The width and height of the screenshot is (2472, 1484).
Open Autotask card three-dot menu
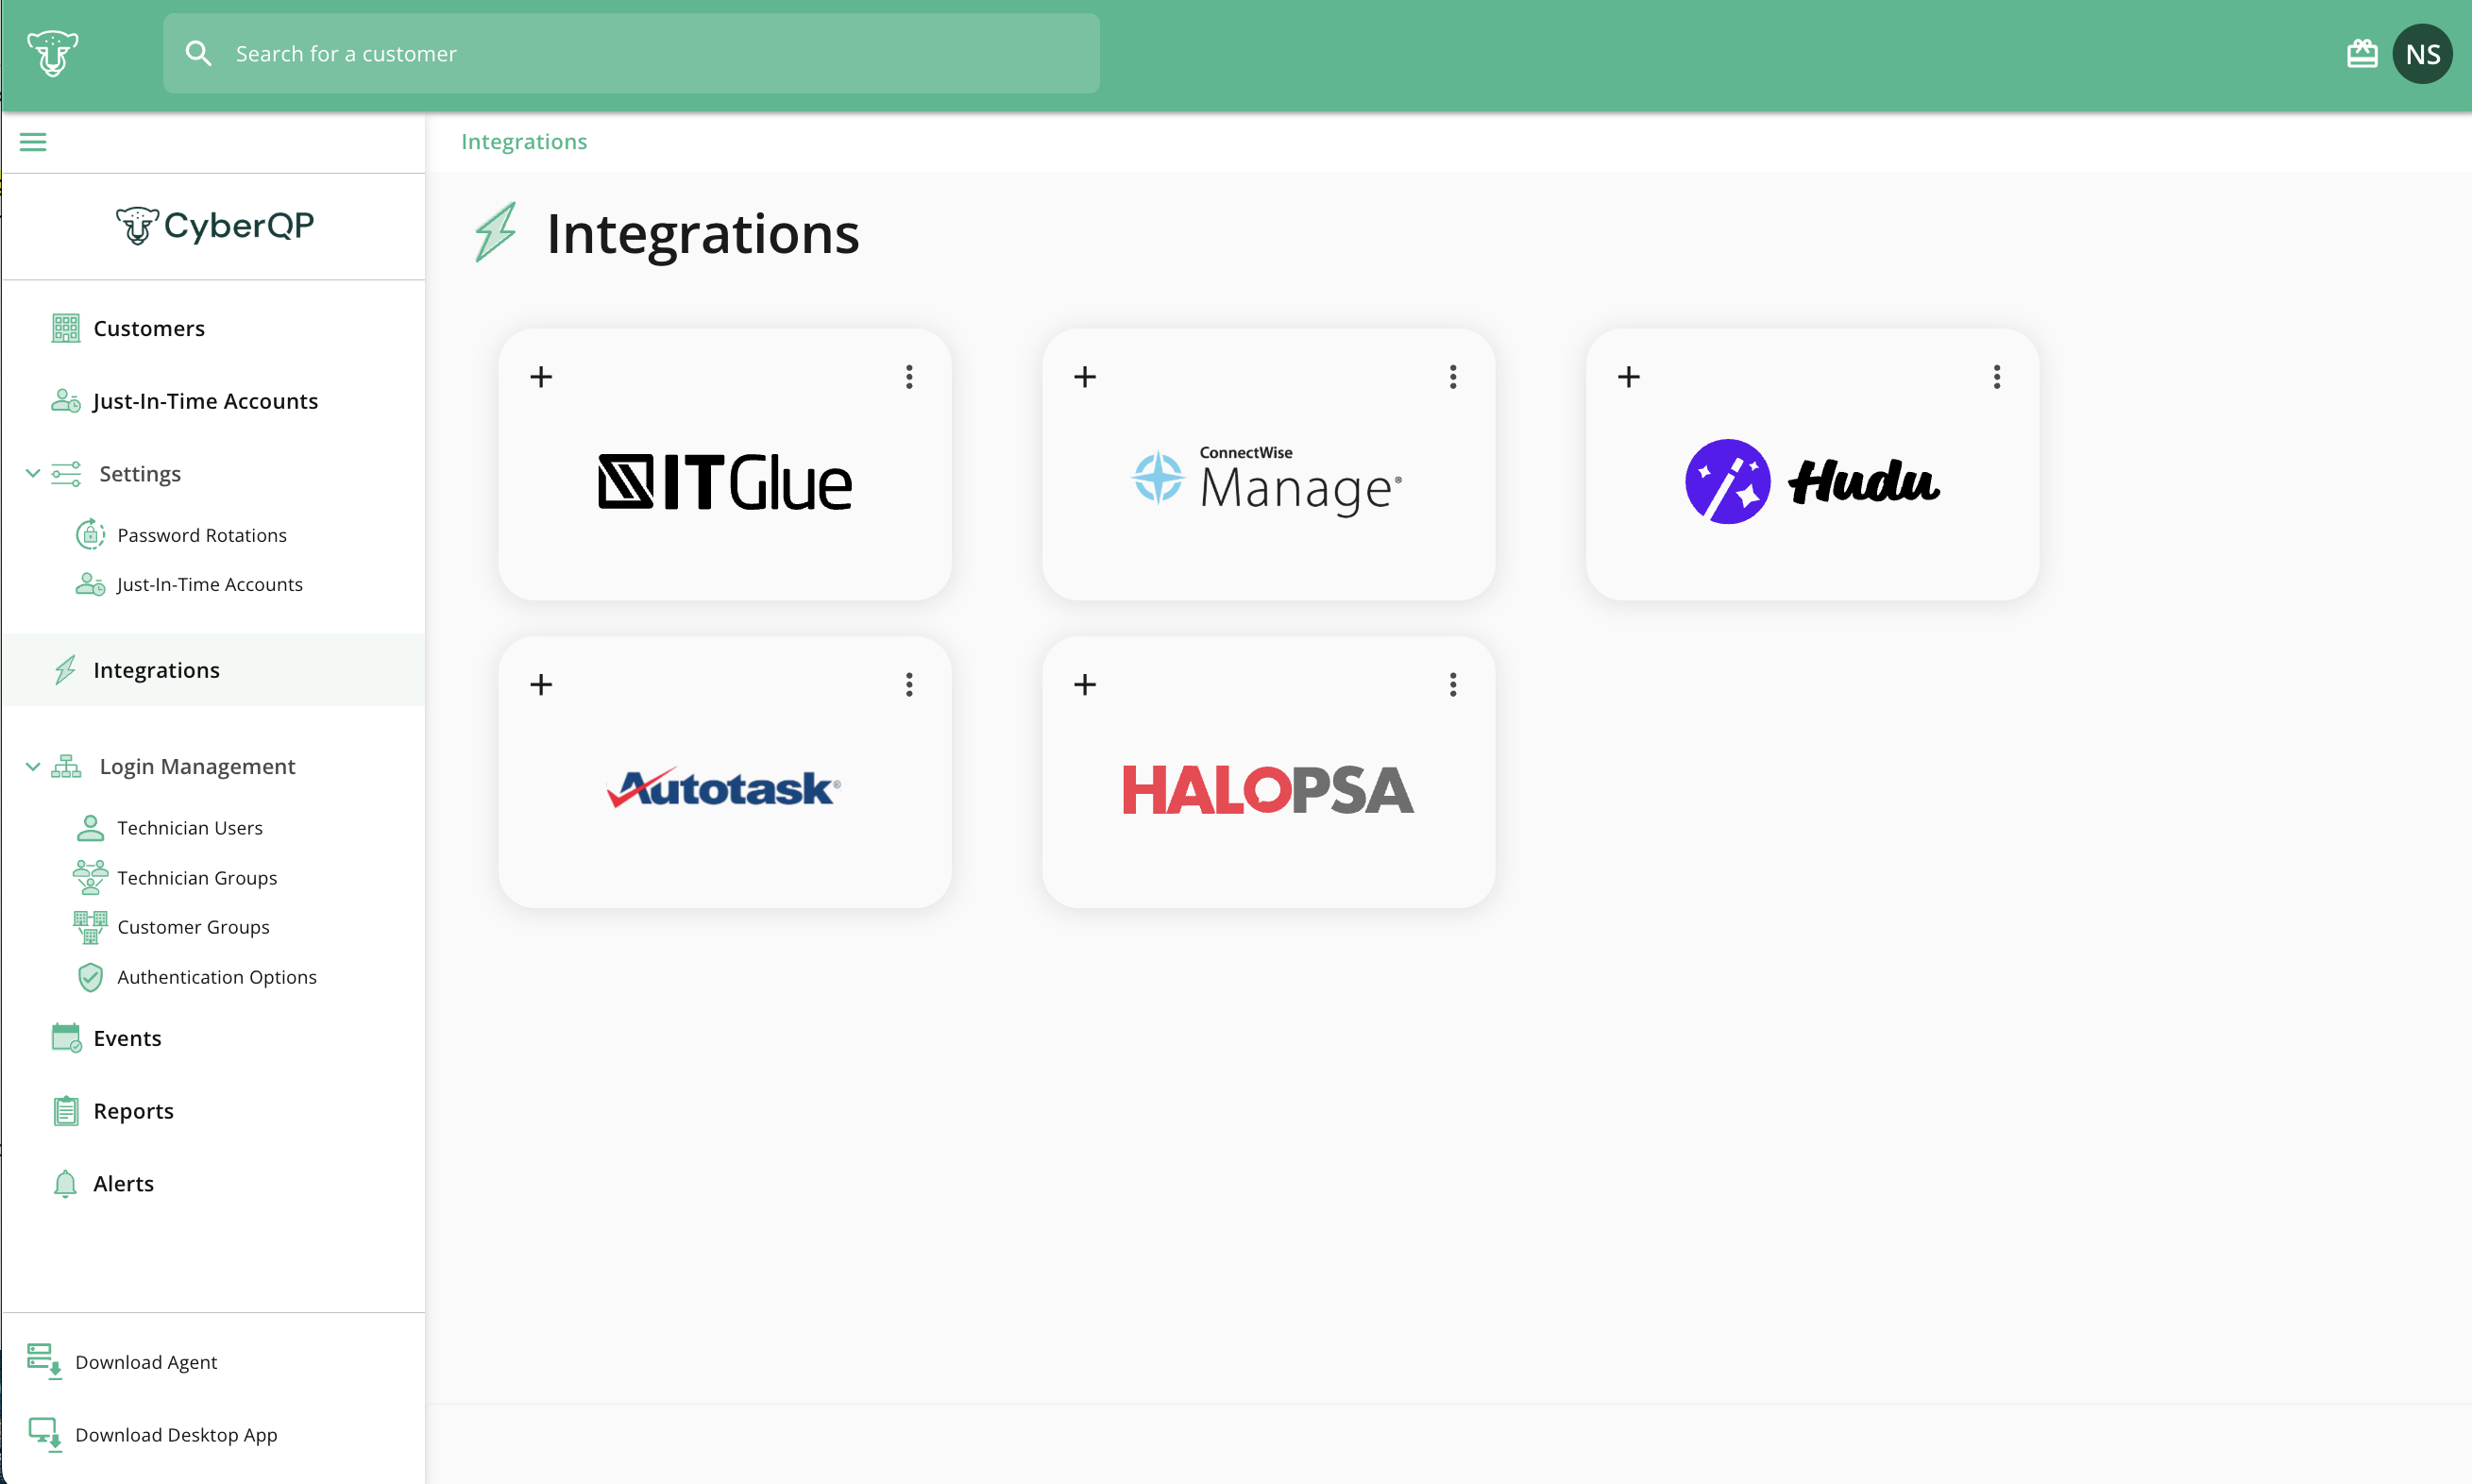(x=909, y=685)
